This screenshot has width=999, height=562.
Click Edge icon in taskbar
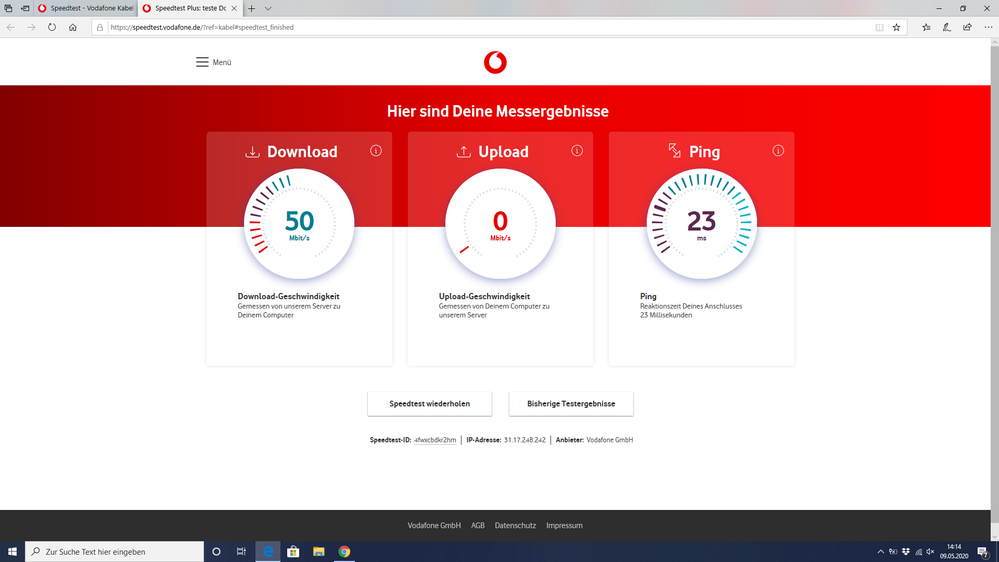click(x=268, y=552)
